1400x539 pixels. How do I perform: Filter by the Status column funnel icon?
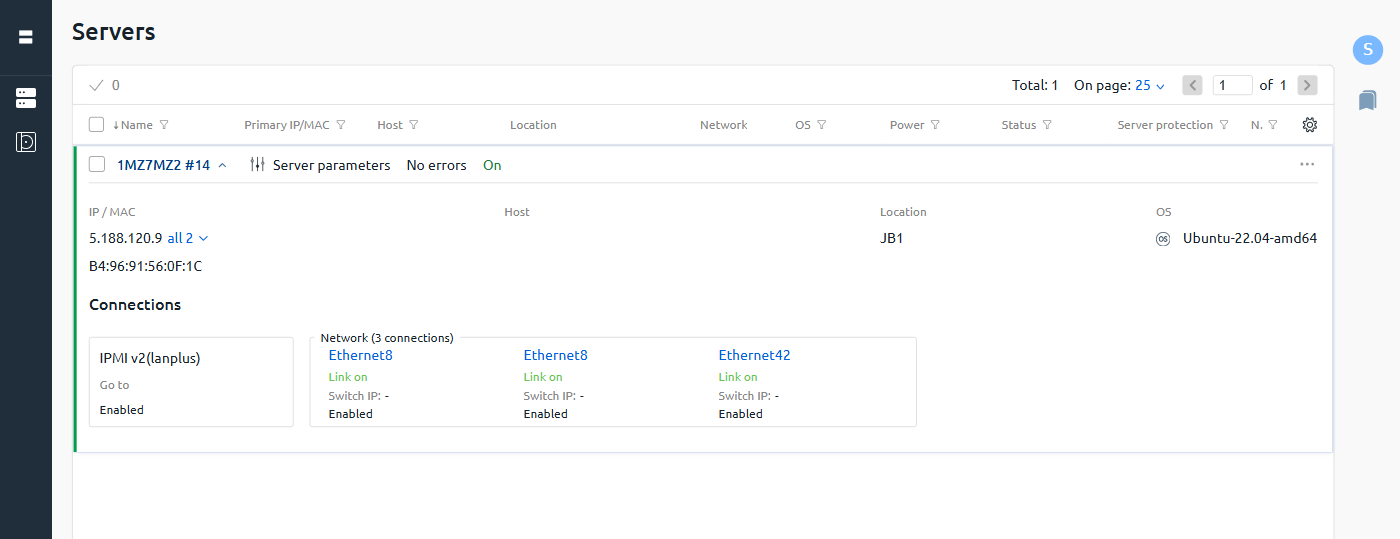(1047, 125)
